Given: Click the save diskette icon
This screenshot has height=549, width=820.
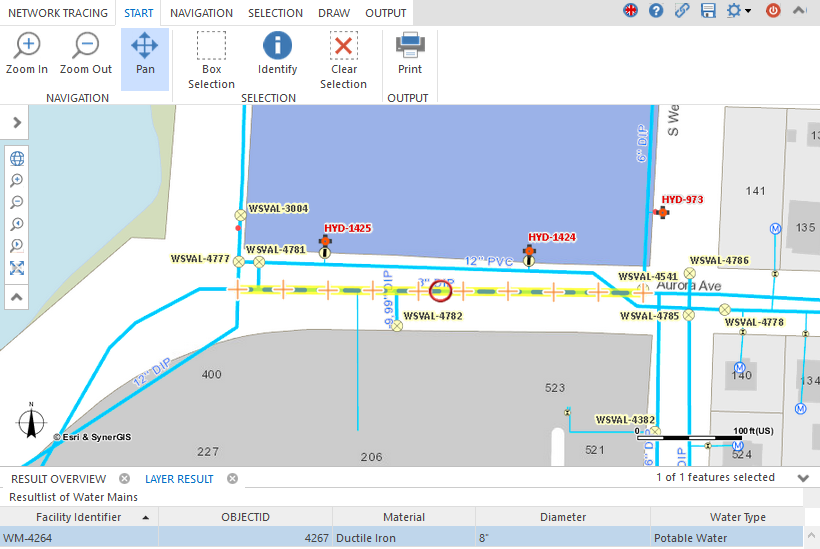Looking at the screenshot, I should click(709, 11).
